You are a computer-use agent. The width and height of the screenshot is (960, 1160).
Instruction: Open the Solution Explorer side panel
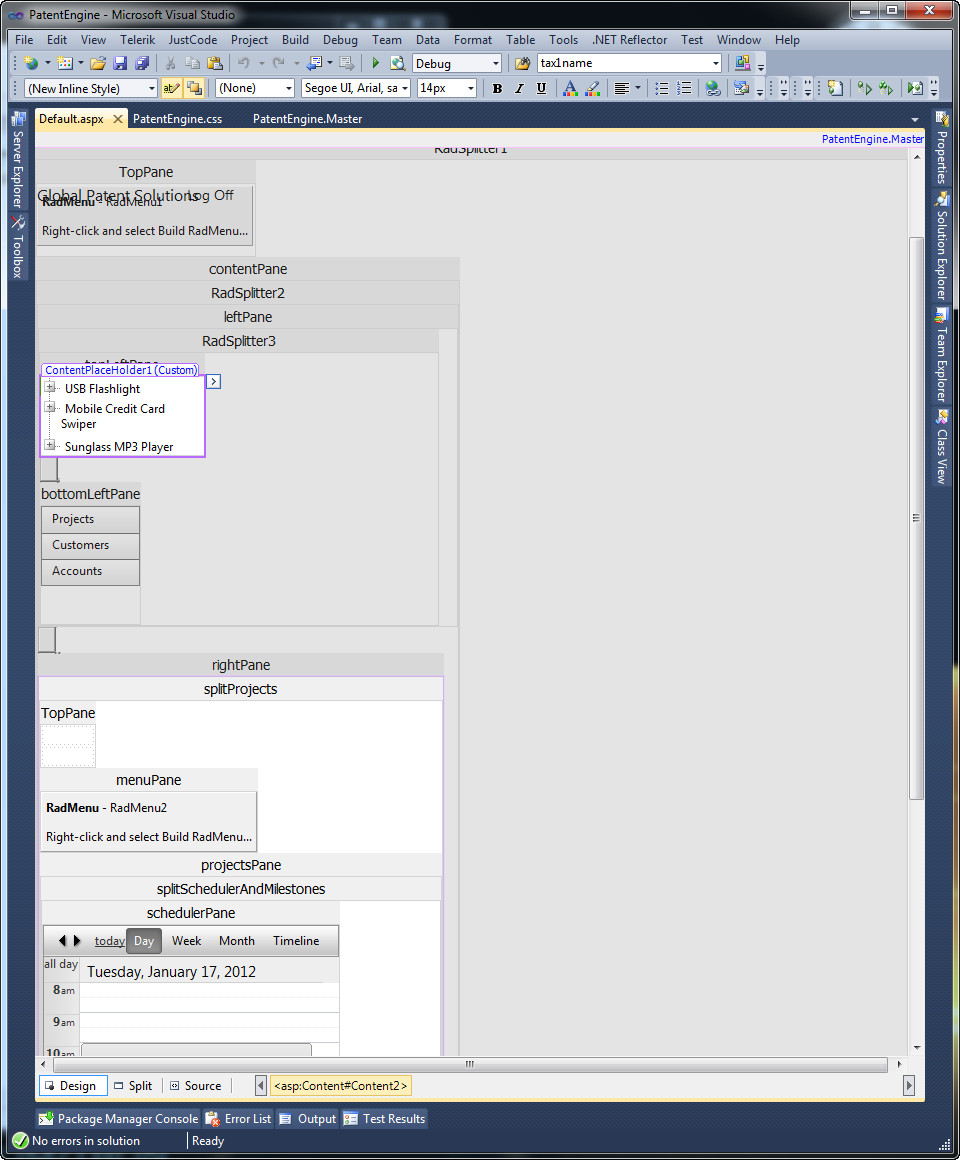(x=942, y=246)
